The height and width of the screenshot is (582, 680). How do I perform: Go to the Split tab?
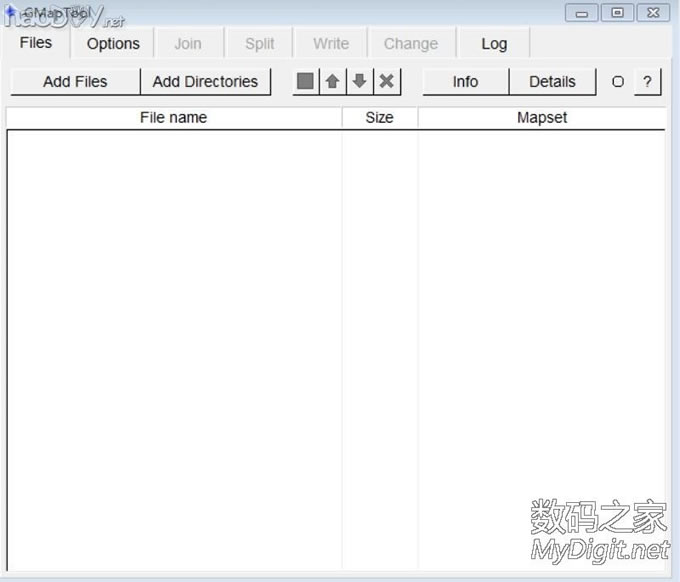260,44
